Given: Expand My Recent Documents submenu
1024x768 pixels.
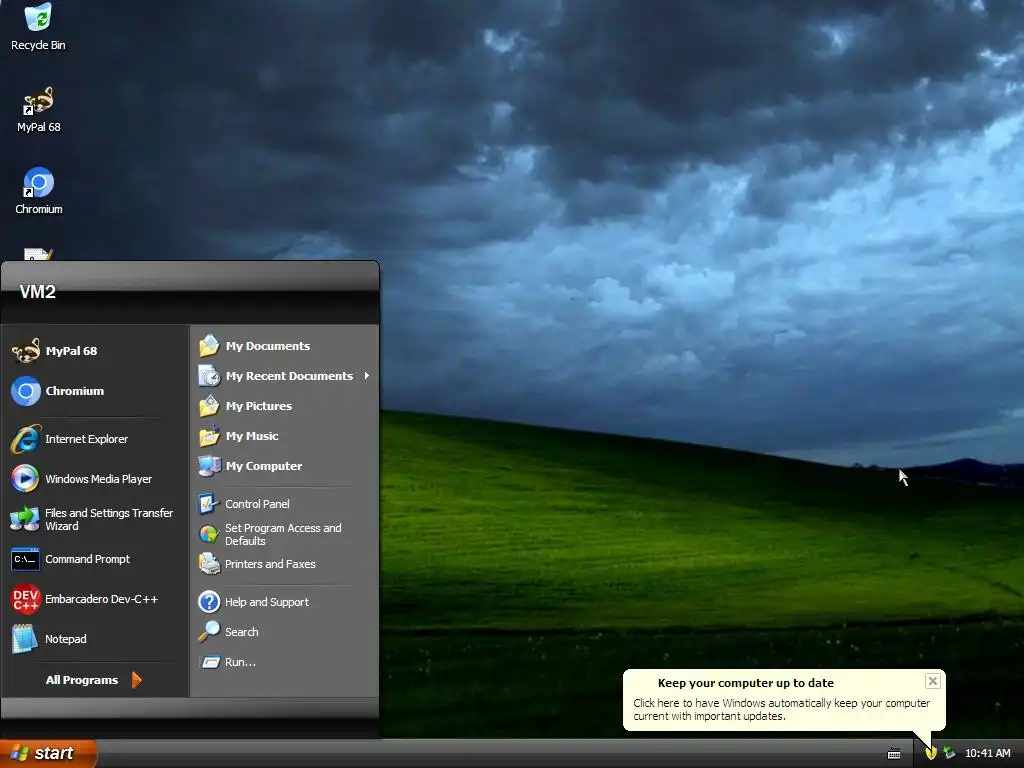Looking at the screenshot, I should click(x=284, y=376).
